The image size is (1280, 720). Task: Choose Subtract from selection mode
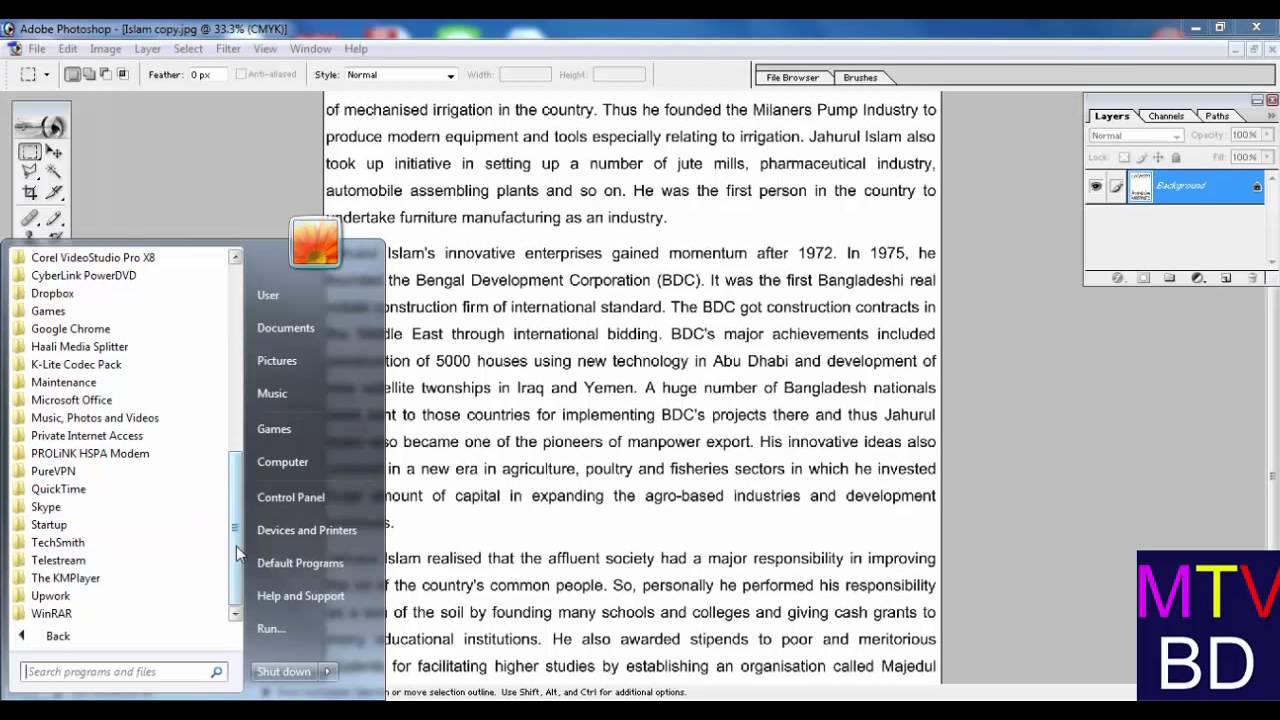coord(106,74)
